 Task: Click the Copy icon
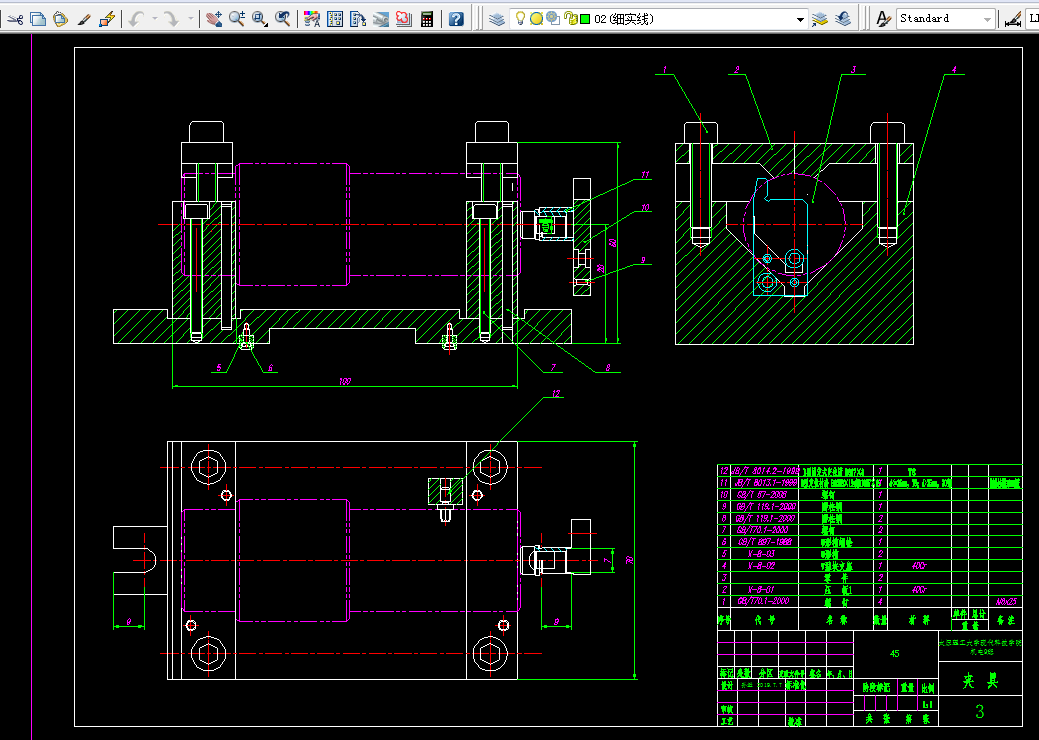pos(38,19)
